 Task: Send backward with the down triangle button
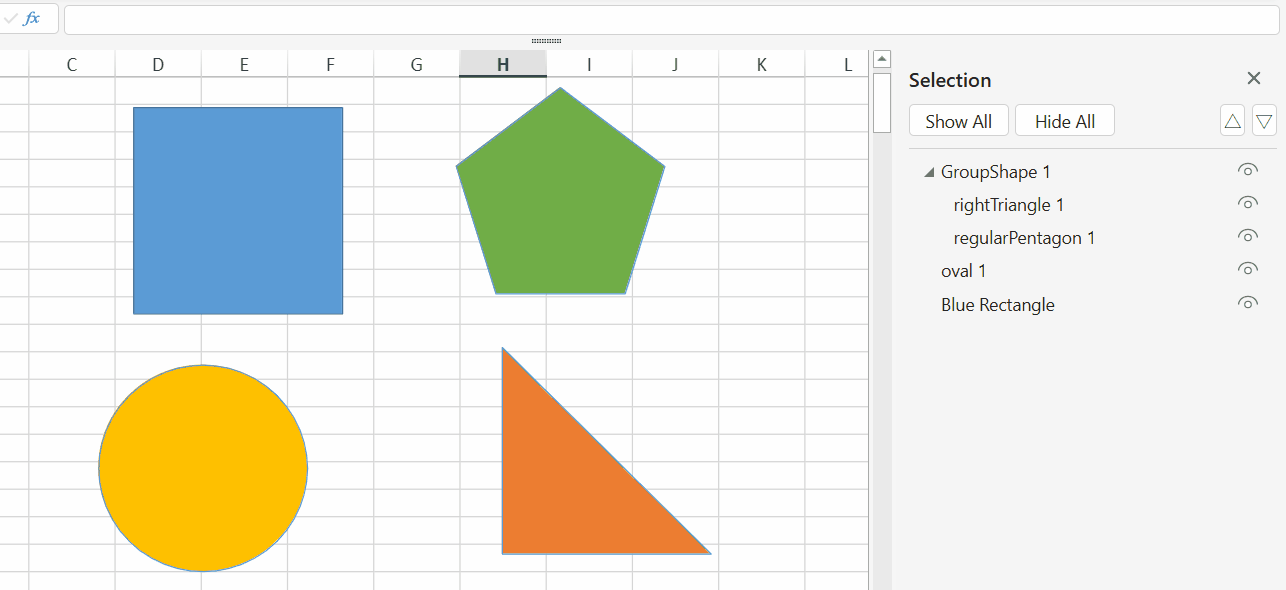point(1265,121)
